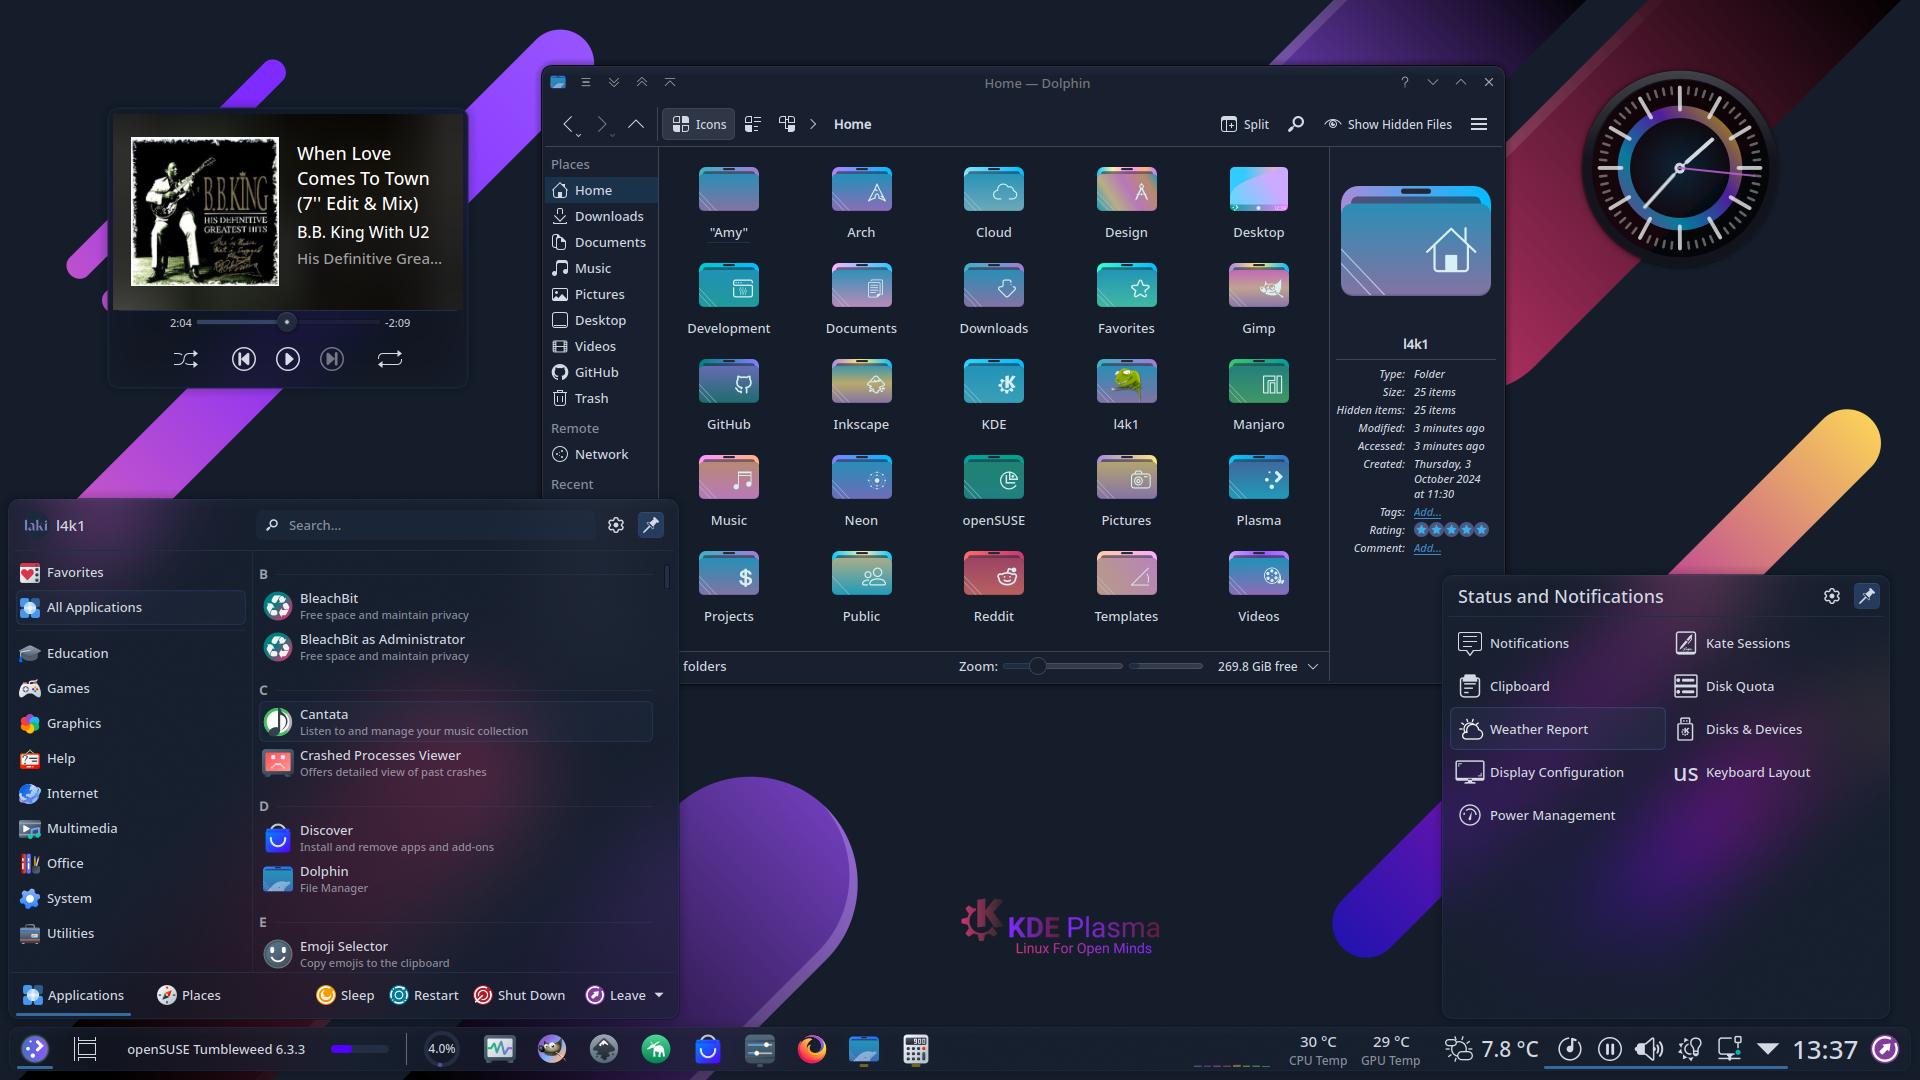Select Utilities category in launcher
This screenshot has width=1920, height=1080.
(x=130, y=934)
